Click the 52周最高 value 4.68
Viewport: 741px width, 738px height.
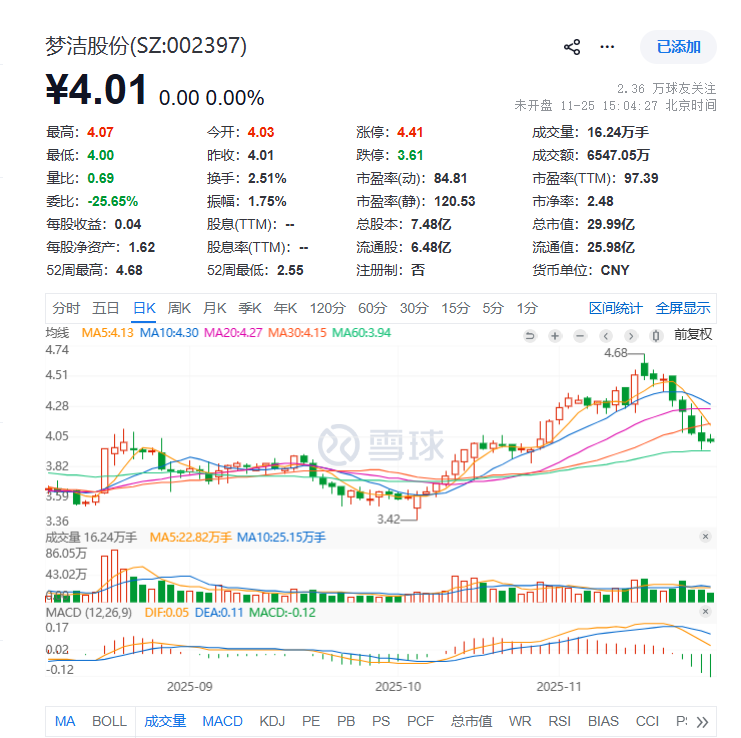click(x=129, y=270)
